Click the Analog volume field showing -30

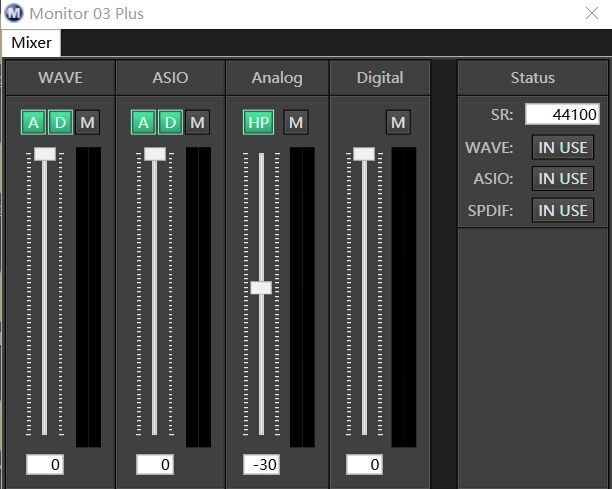pos(261,465)
